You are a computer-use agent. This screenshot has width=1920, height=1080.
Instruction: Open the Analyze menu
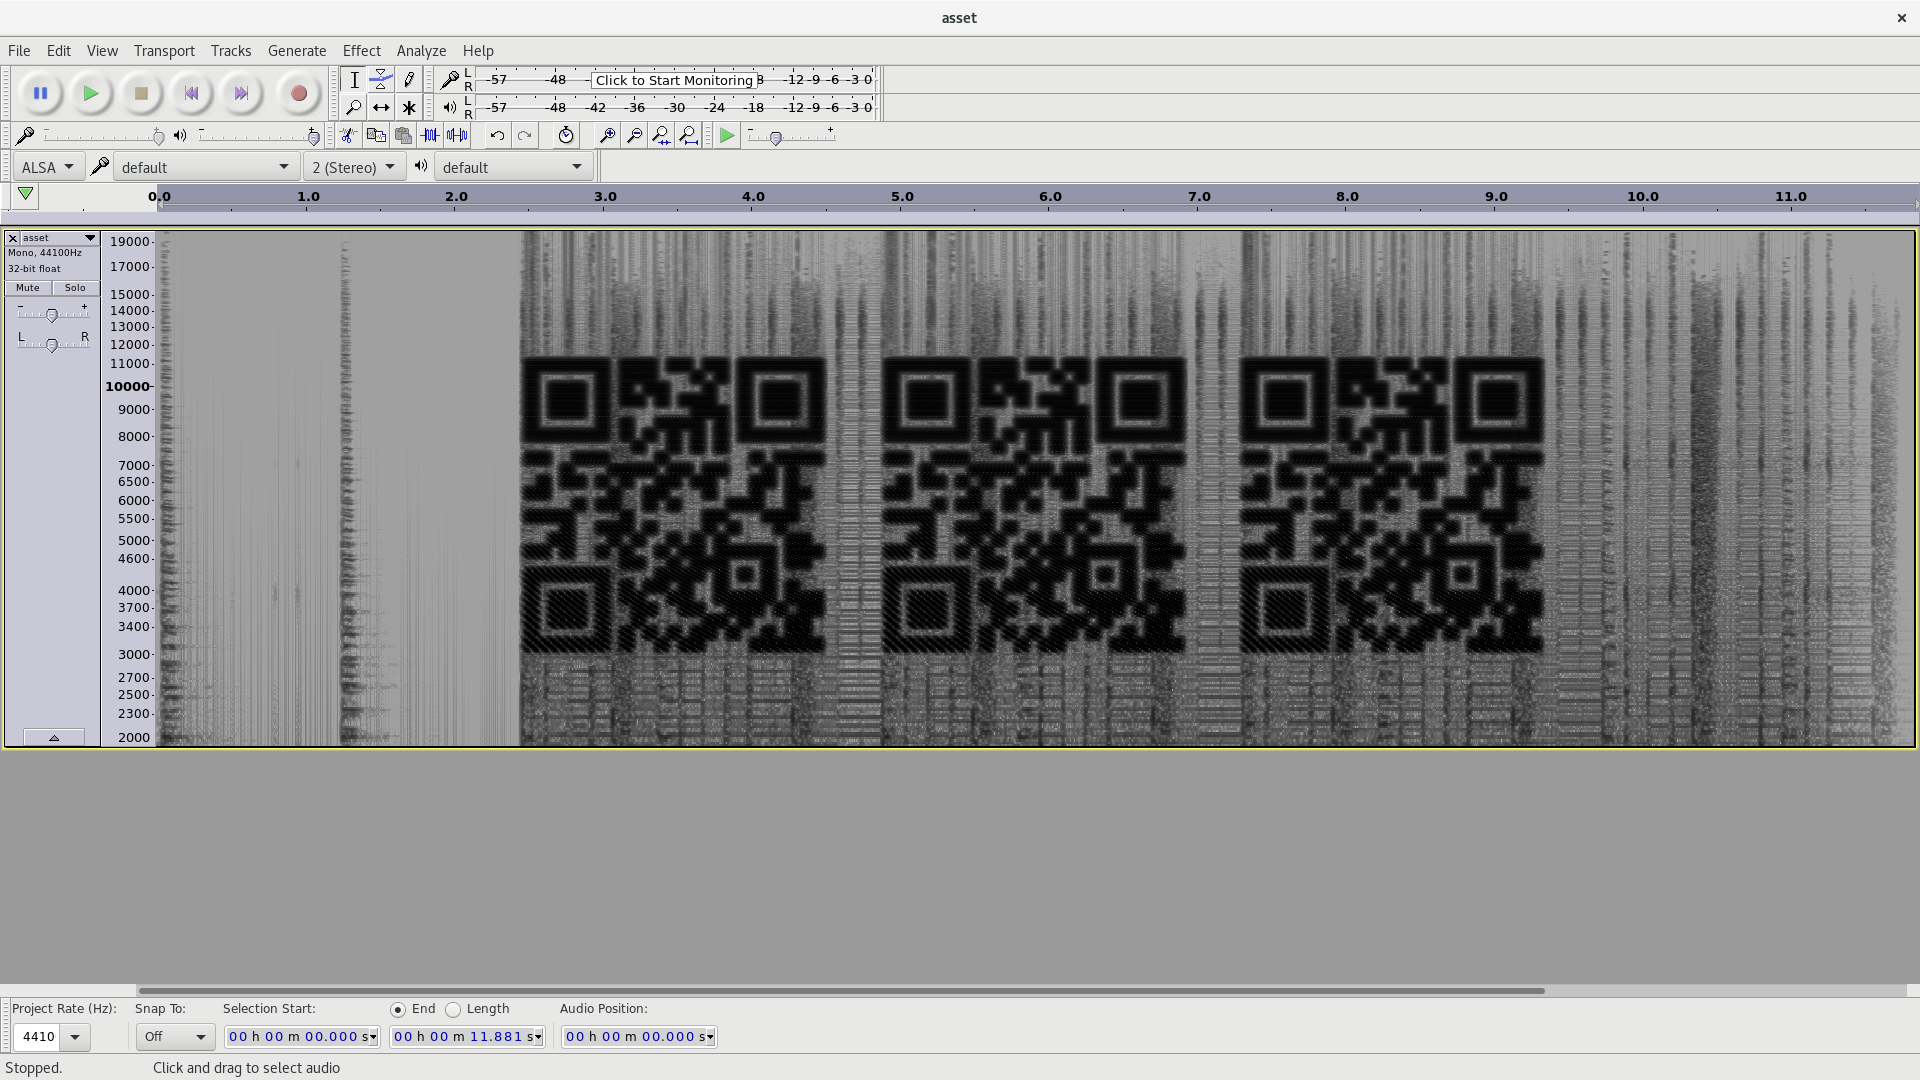point(421,51)
